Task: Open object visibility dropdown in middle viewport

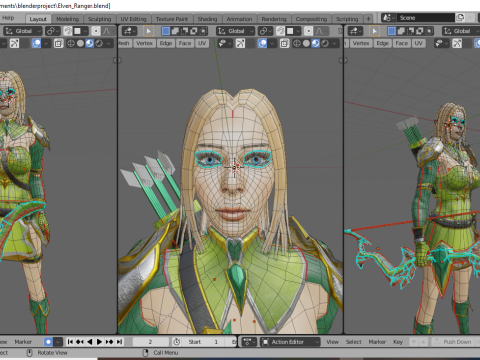Action: coord(225,43)
